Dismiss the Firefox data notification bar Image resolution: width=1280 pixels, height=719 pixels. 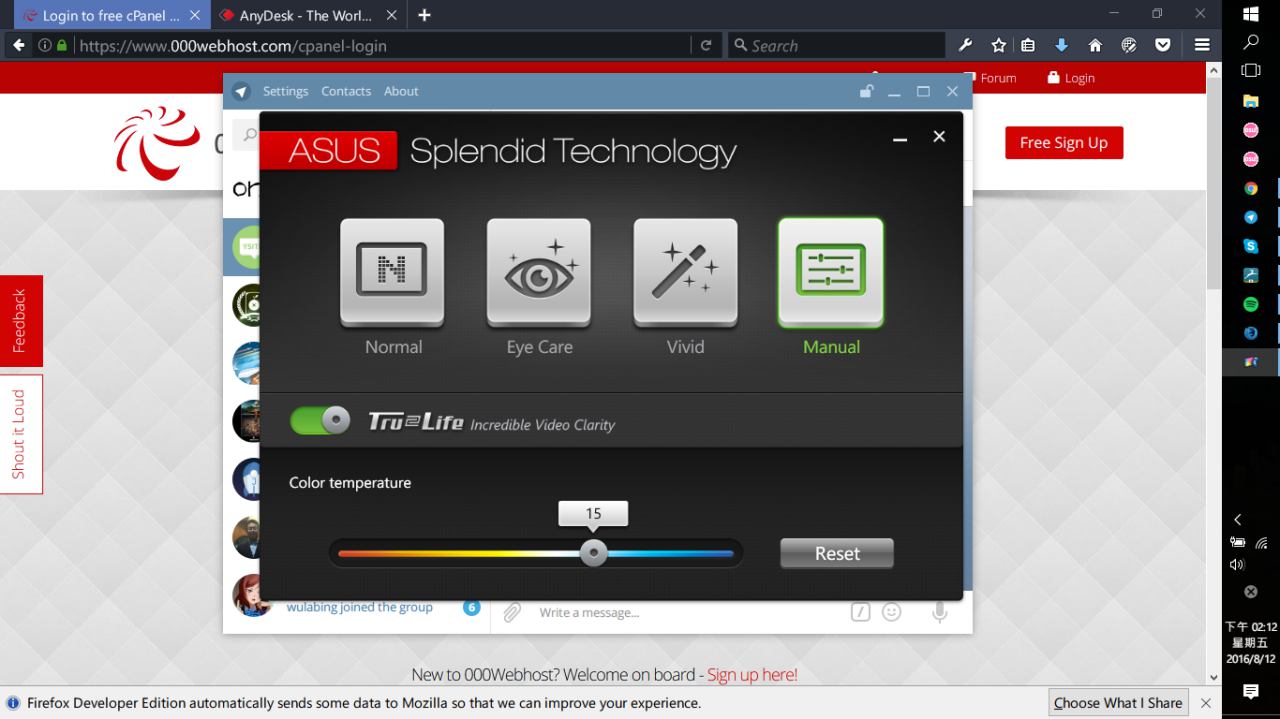point(1205,703)
